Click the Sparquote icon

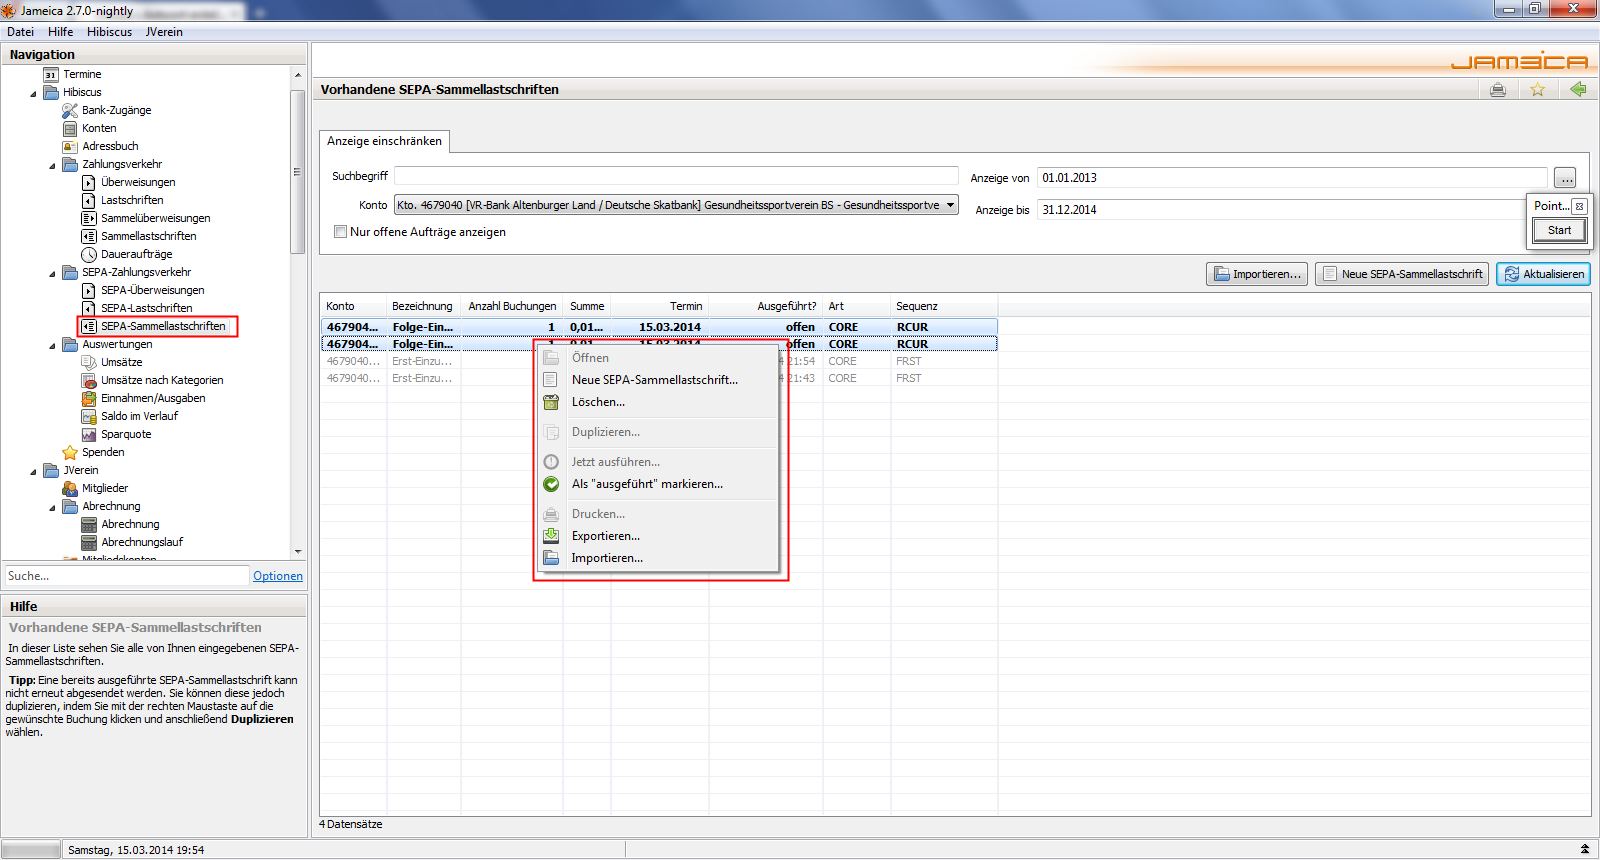[x=89, y=435]
